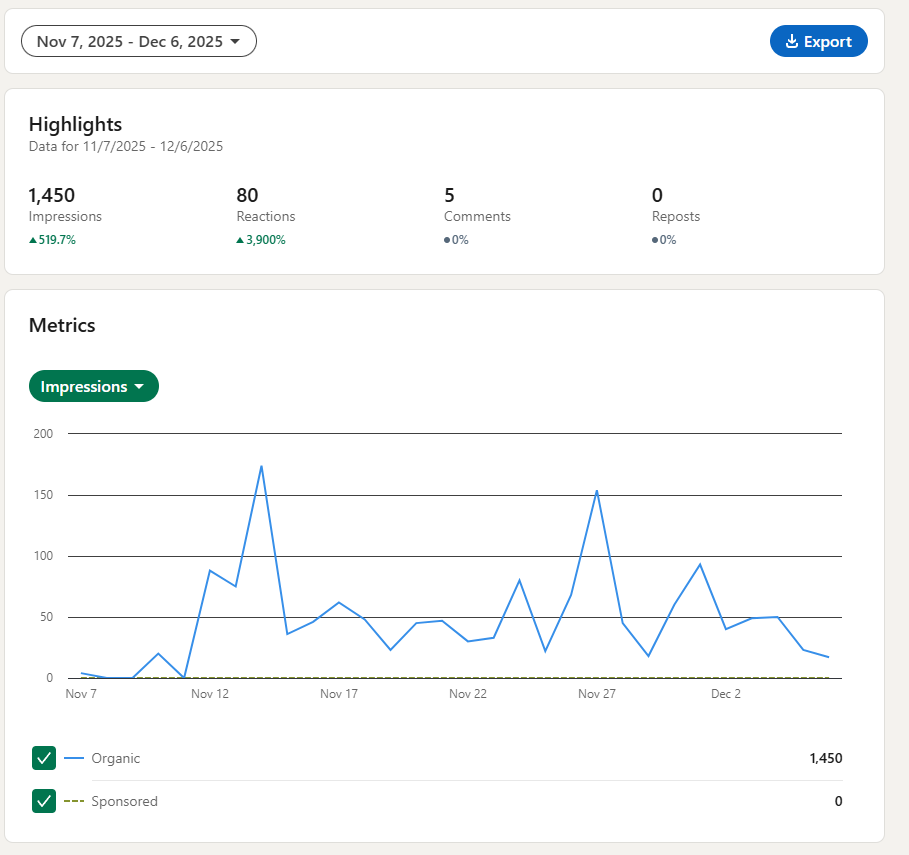The image size is (909, 855).
Task: Click the chart peak above Nov 27
Action: point(597,491)
